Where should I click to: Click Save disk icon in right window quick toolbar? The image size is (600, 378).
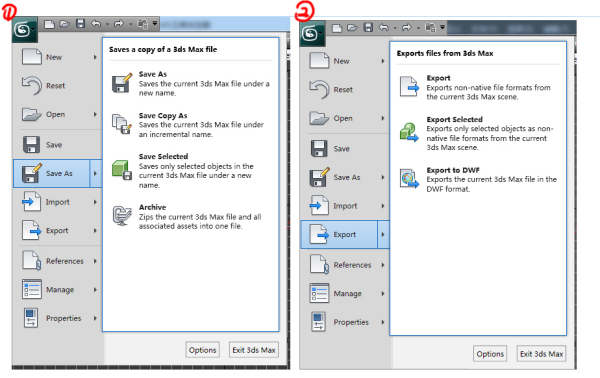click(368, 28)
